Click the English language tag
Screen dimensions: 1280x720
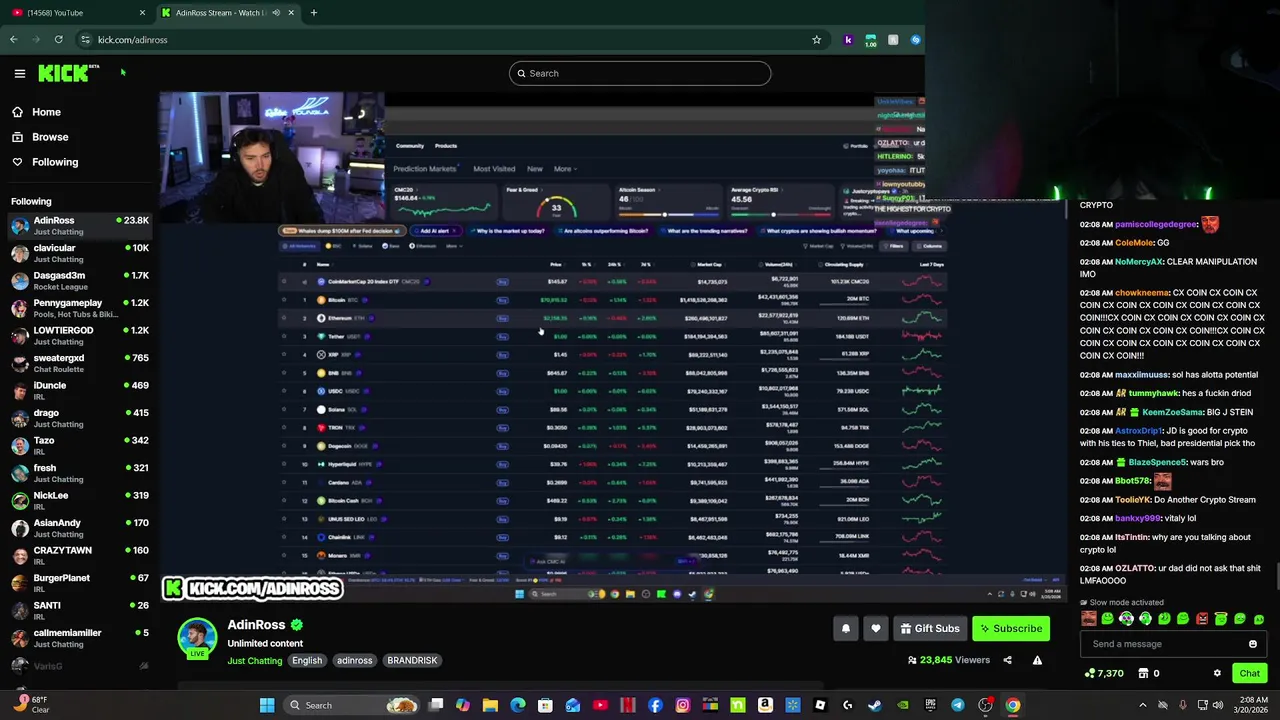click(307, 661)
